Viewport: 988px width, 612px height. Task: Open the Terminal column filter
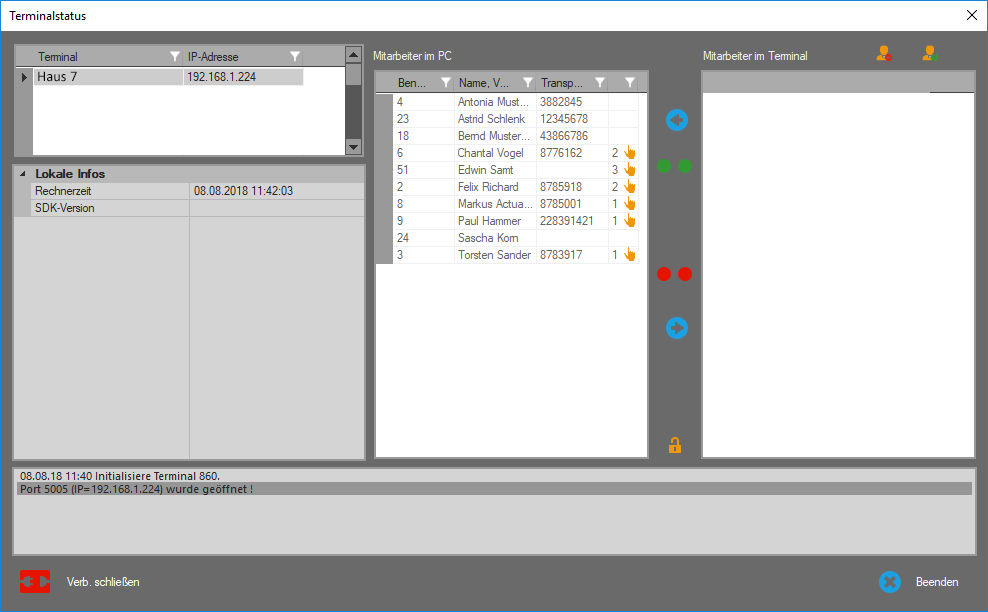(175, 57)
